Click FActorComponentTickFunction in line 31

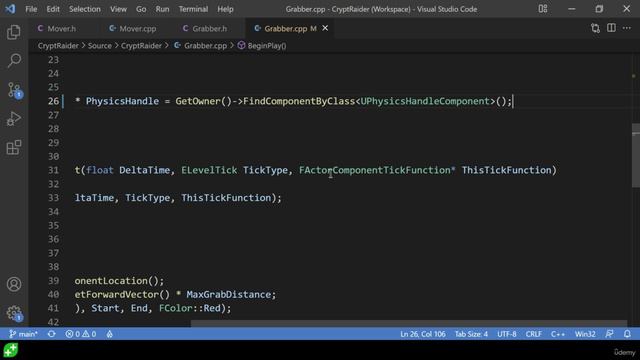pyautogui.click(x=374, y=170)
